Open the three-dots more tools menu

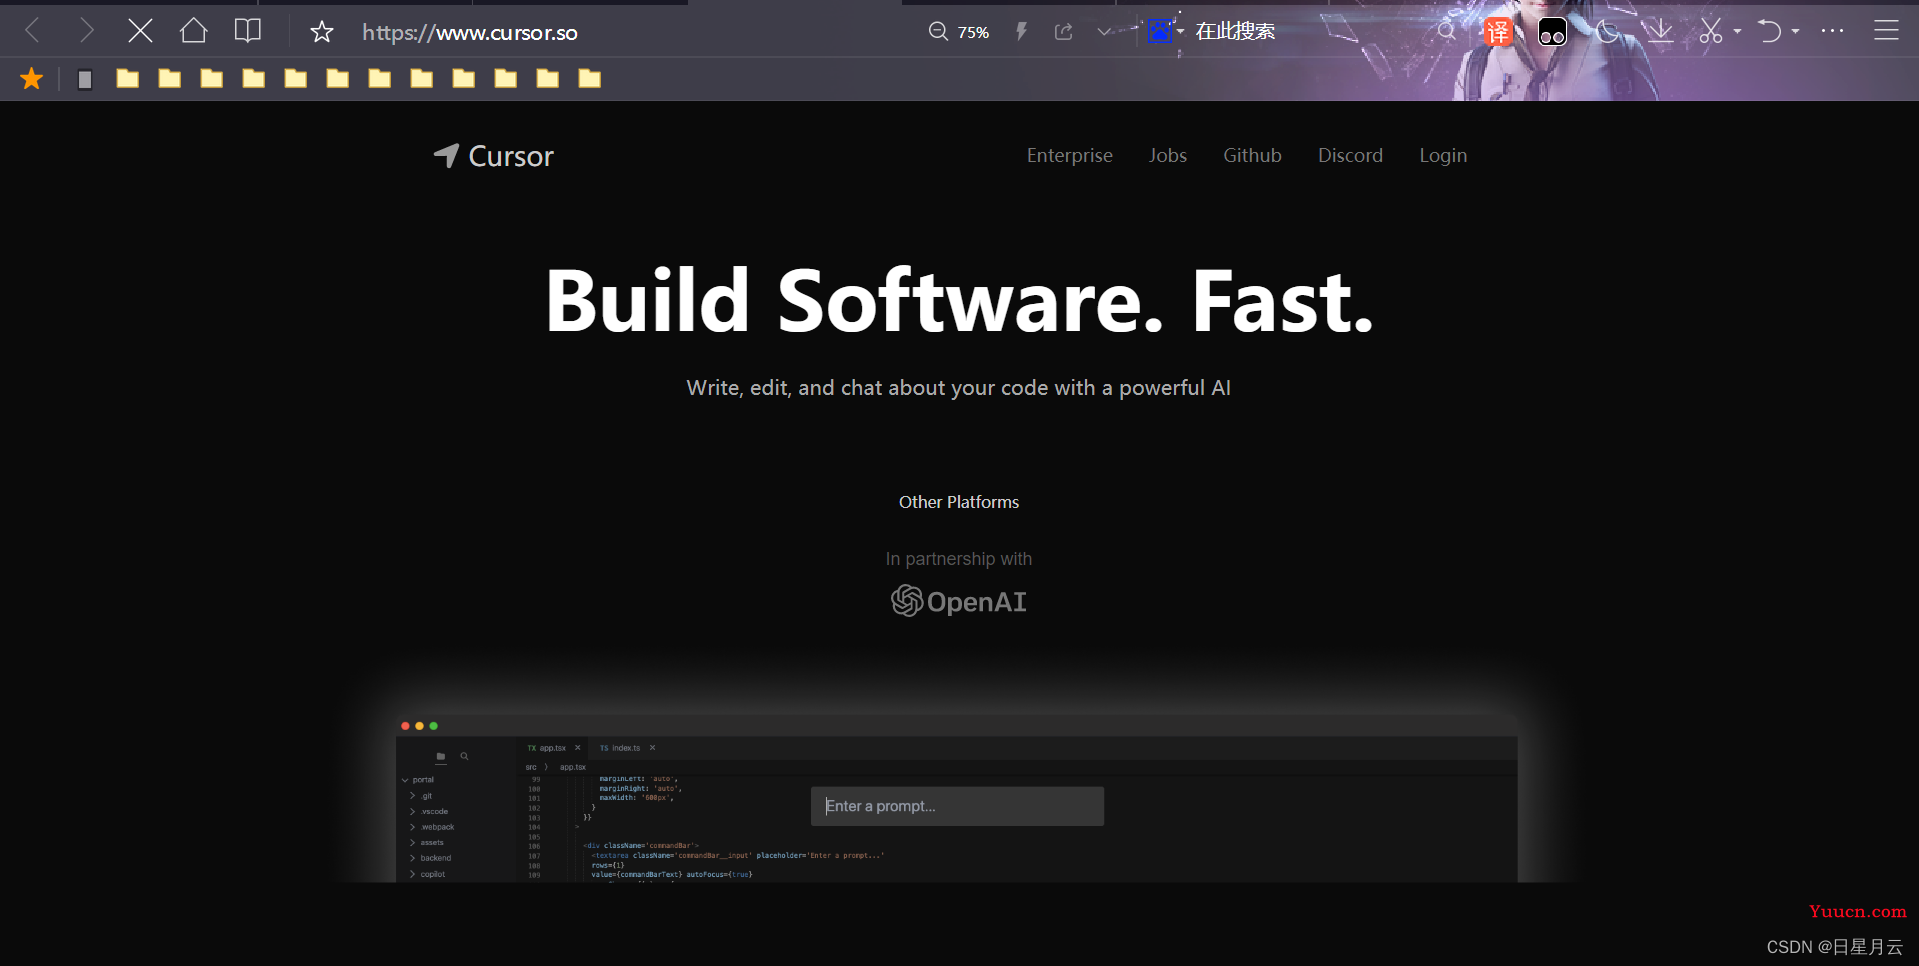(1832, 31)
